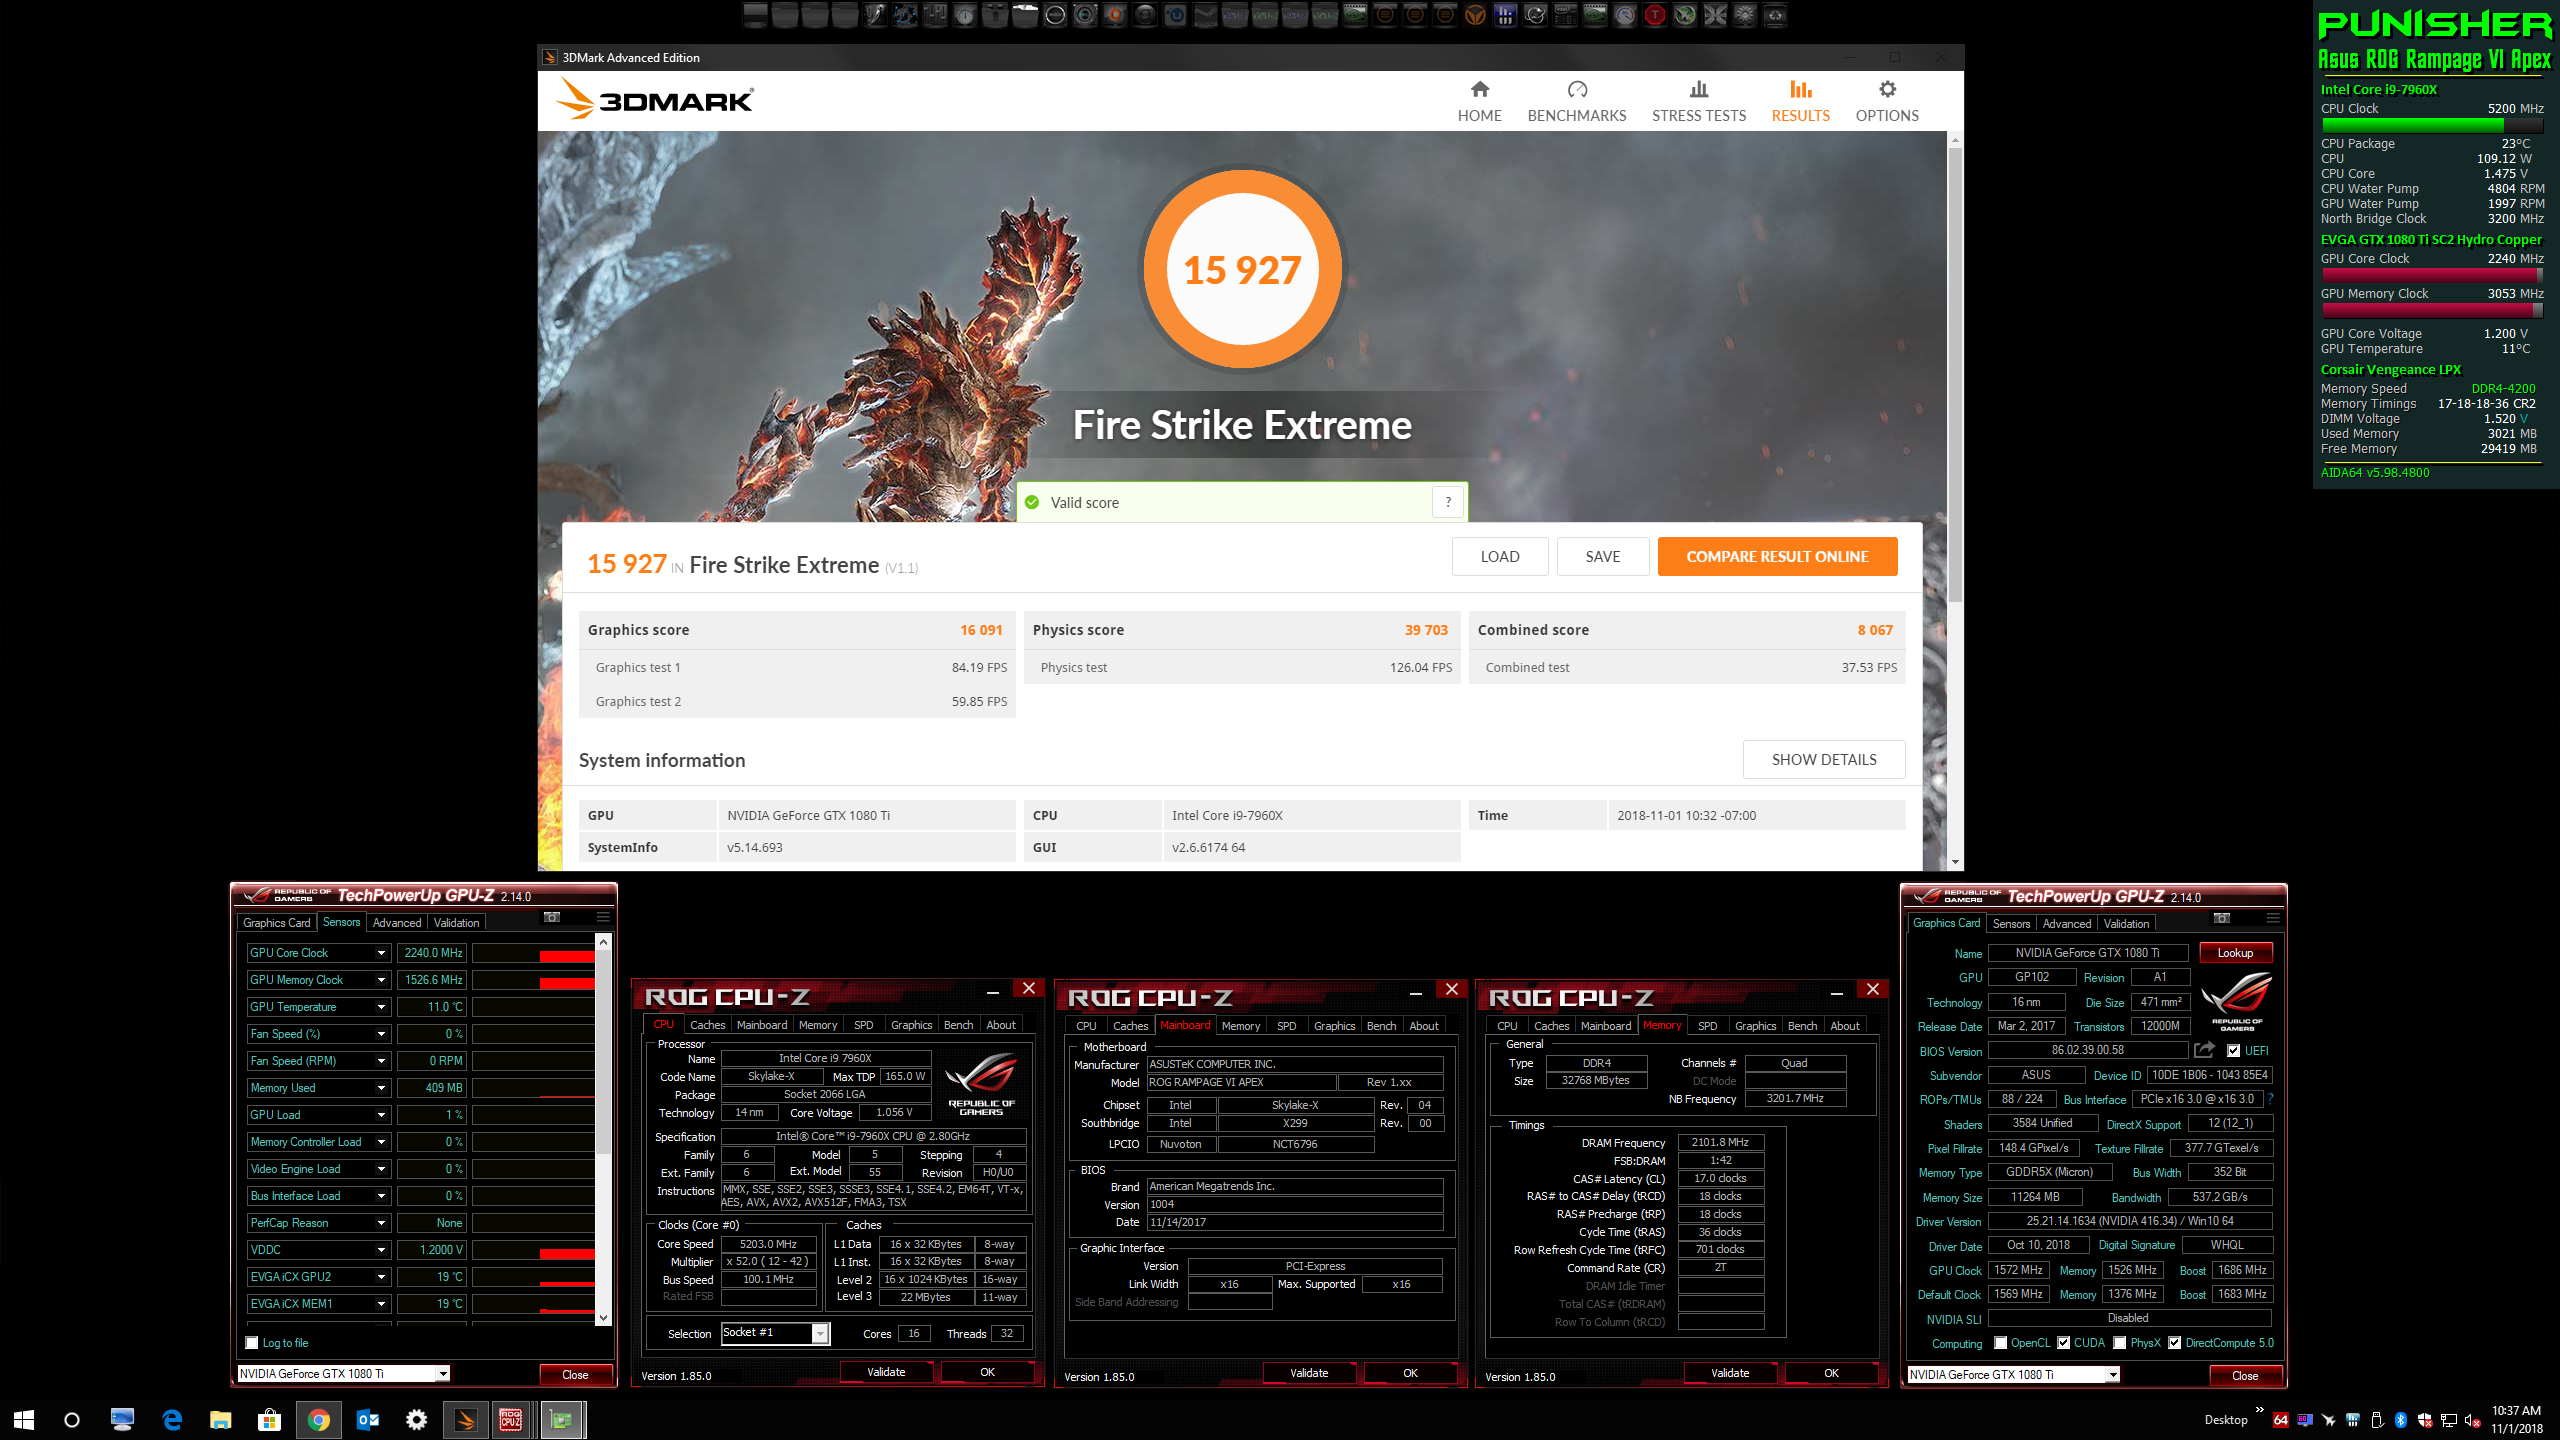2560x1440 pixels.
Task: Open the 3DMark Home section
Action: coord(1479,101)
